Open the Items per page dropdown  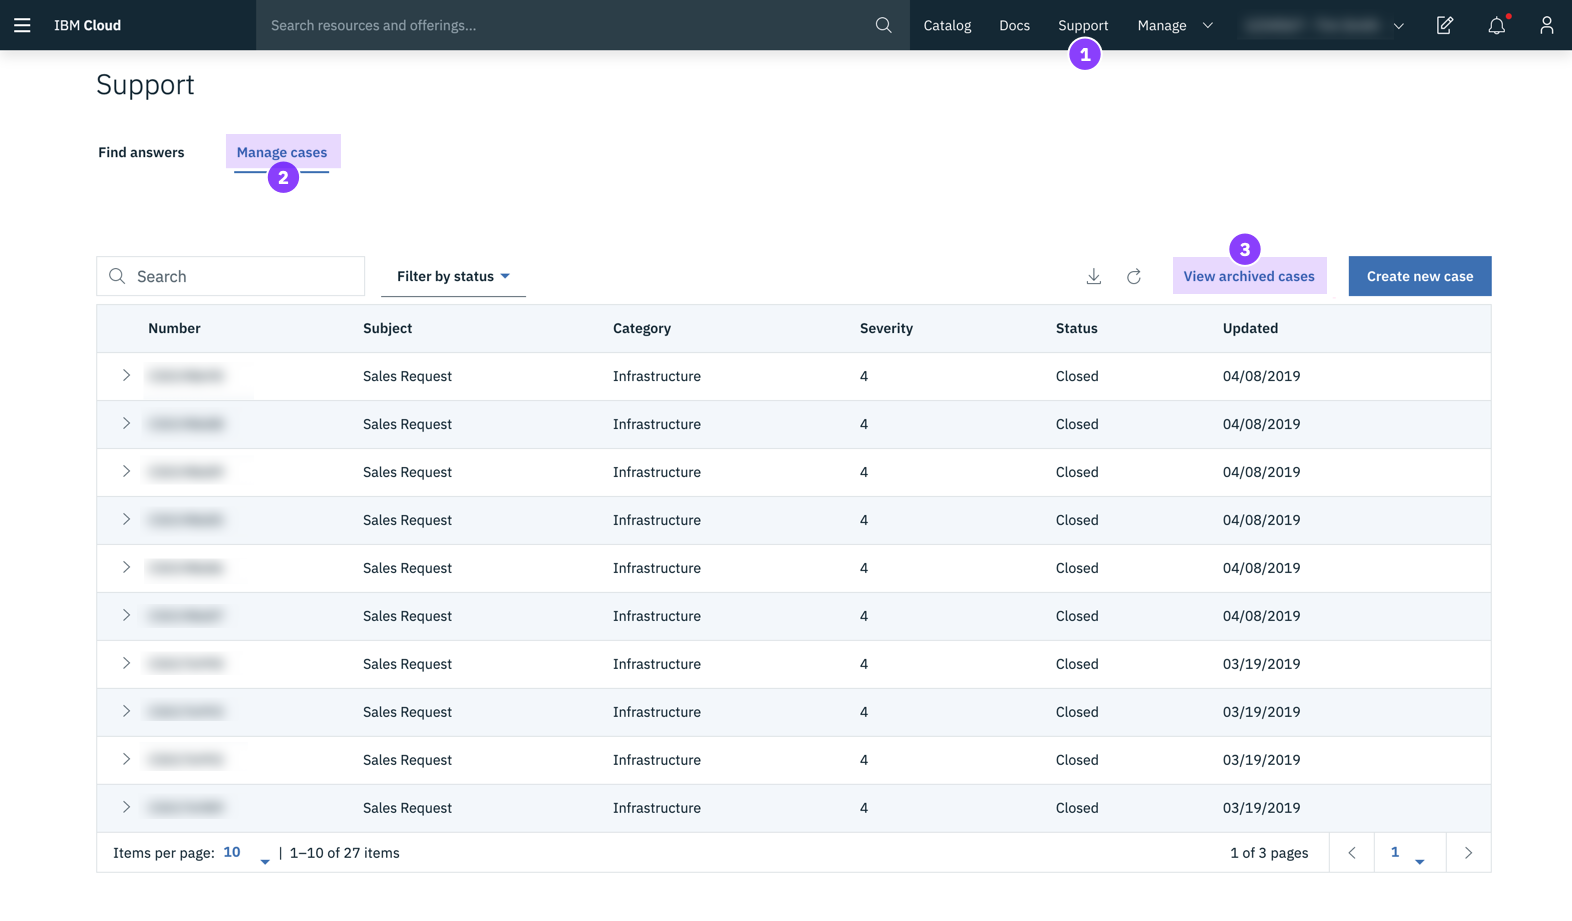pos(246,853)
